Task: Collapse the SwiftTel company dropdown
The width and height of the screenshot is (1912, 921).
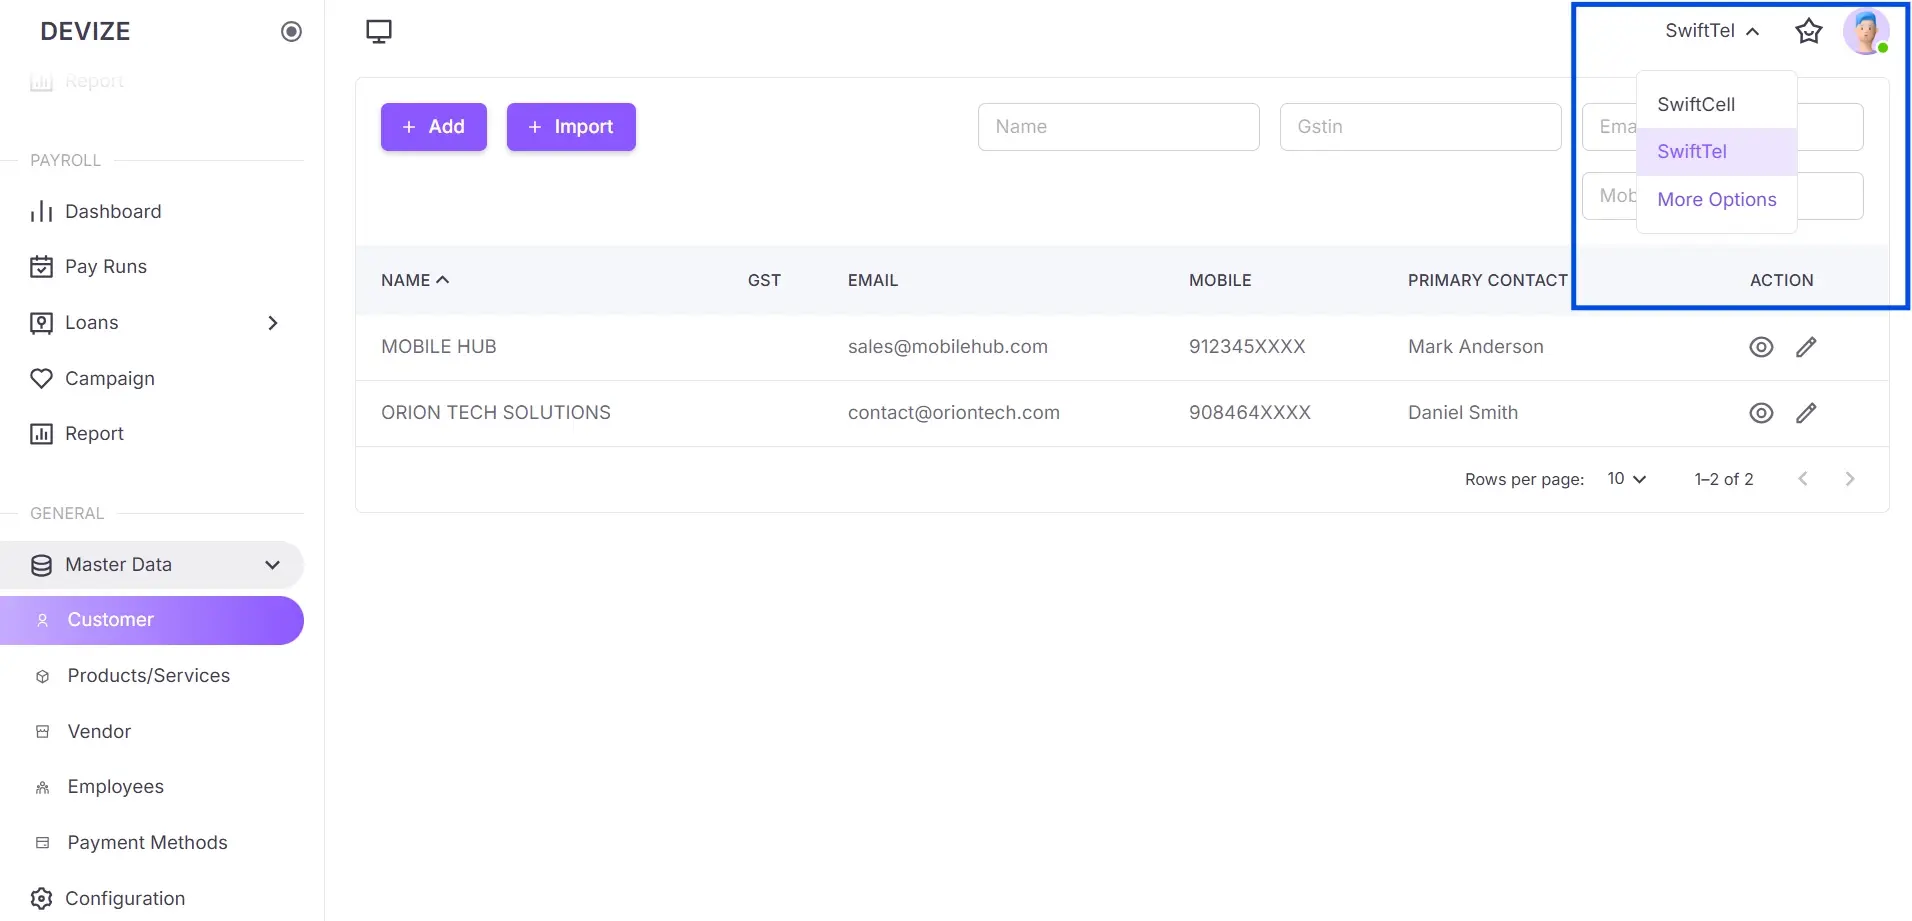Action: coord(1712,31)
